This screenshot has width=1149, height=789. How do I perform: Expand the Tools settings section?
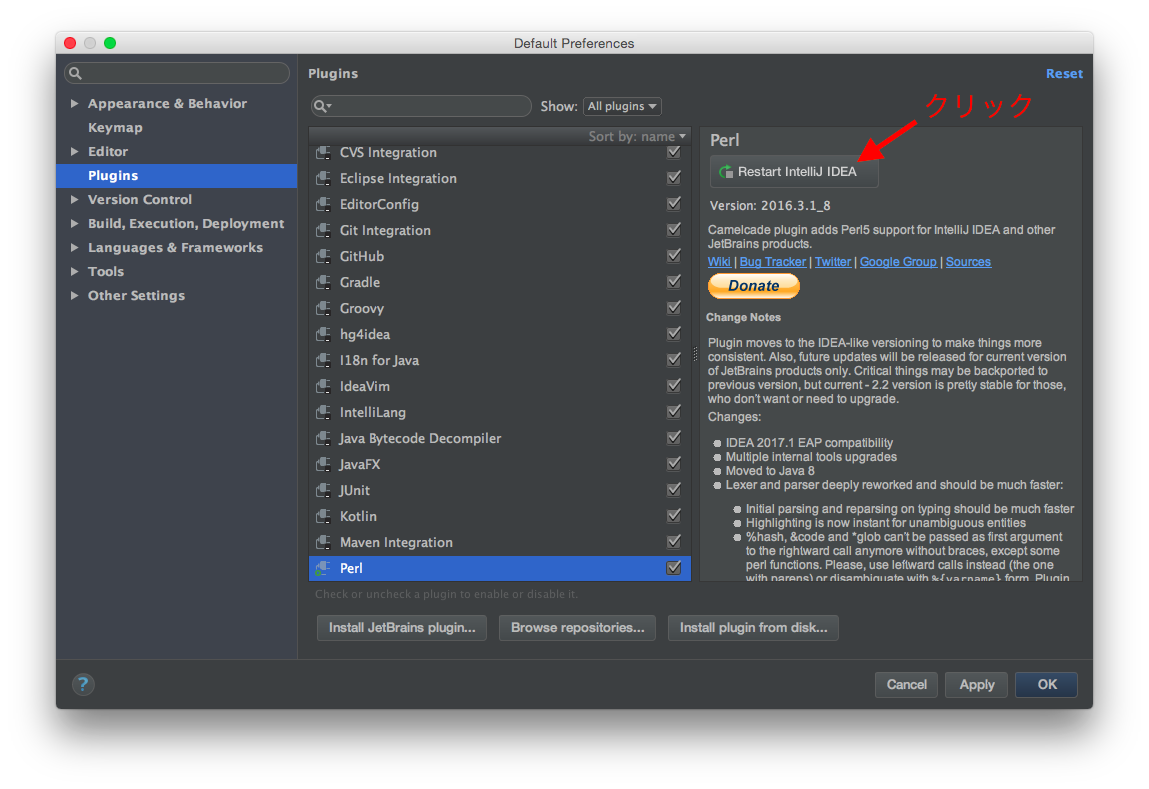[74, 271]
